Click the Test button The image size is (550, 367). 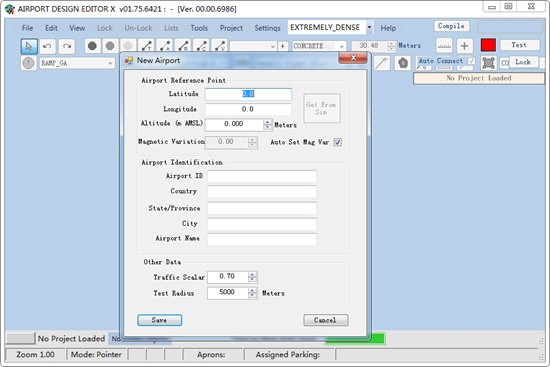[x=519, y=45]
